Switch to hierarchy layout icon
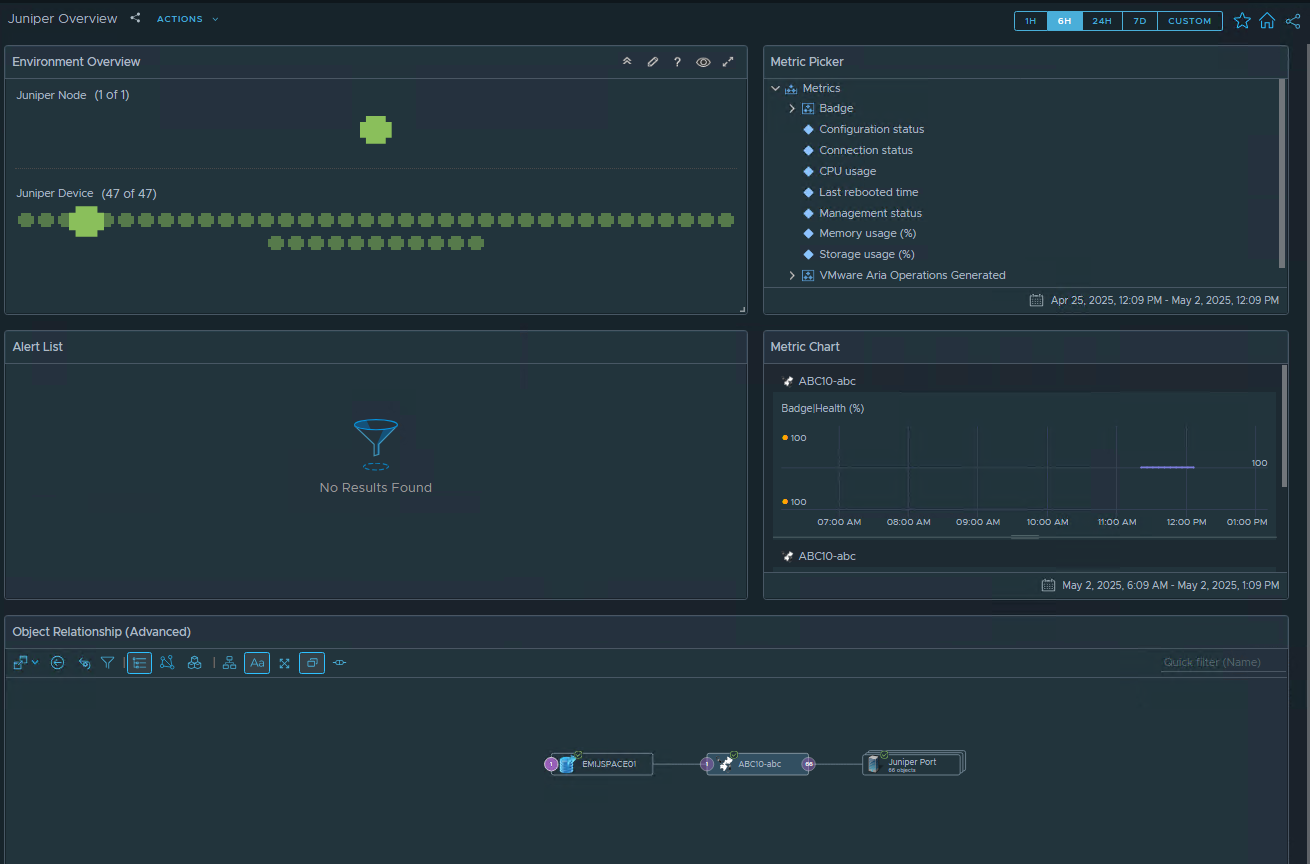1310x864 pixels. (229, 662)
